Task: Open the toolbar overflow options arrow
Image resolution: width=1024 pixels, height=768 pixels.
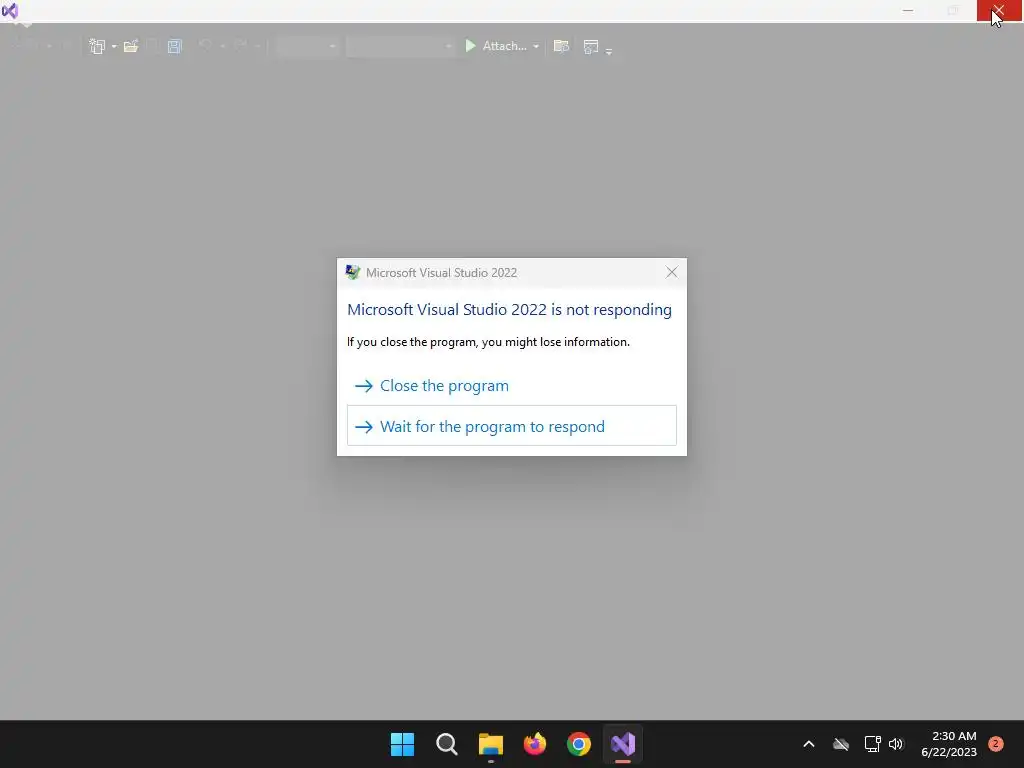Action: pyautogui.click(x=609, y=51)
